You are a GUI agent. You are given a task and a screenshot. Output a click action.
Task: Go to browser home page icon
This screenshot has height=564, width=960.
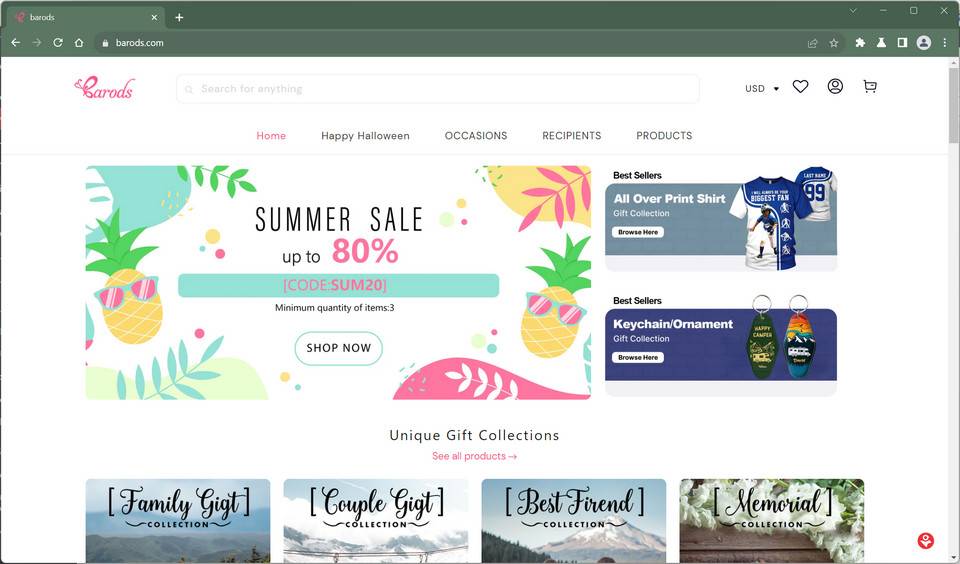79,43
